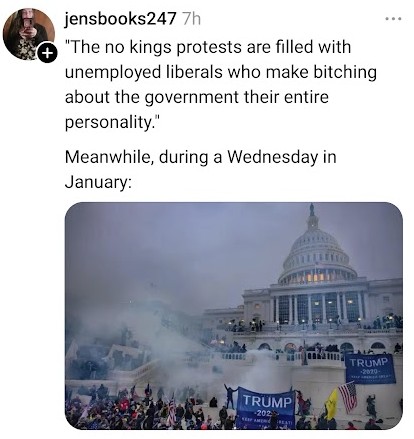This screenshot has height=439, width=414.
Task: Open jensbooks247's profile picture
Action: (x=29, y=34)
